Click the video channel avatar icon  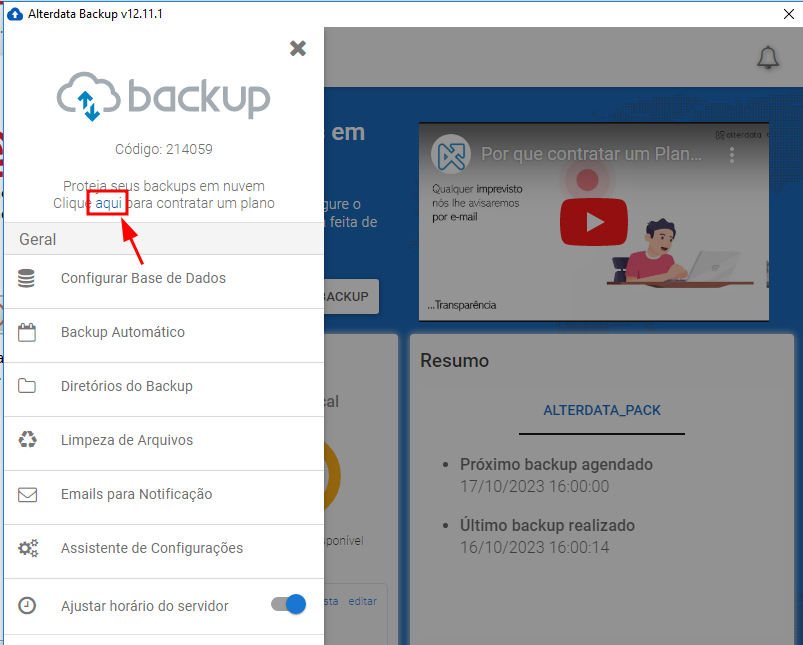pyautogui.click(x=451, y=154)
